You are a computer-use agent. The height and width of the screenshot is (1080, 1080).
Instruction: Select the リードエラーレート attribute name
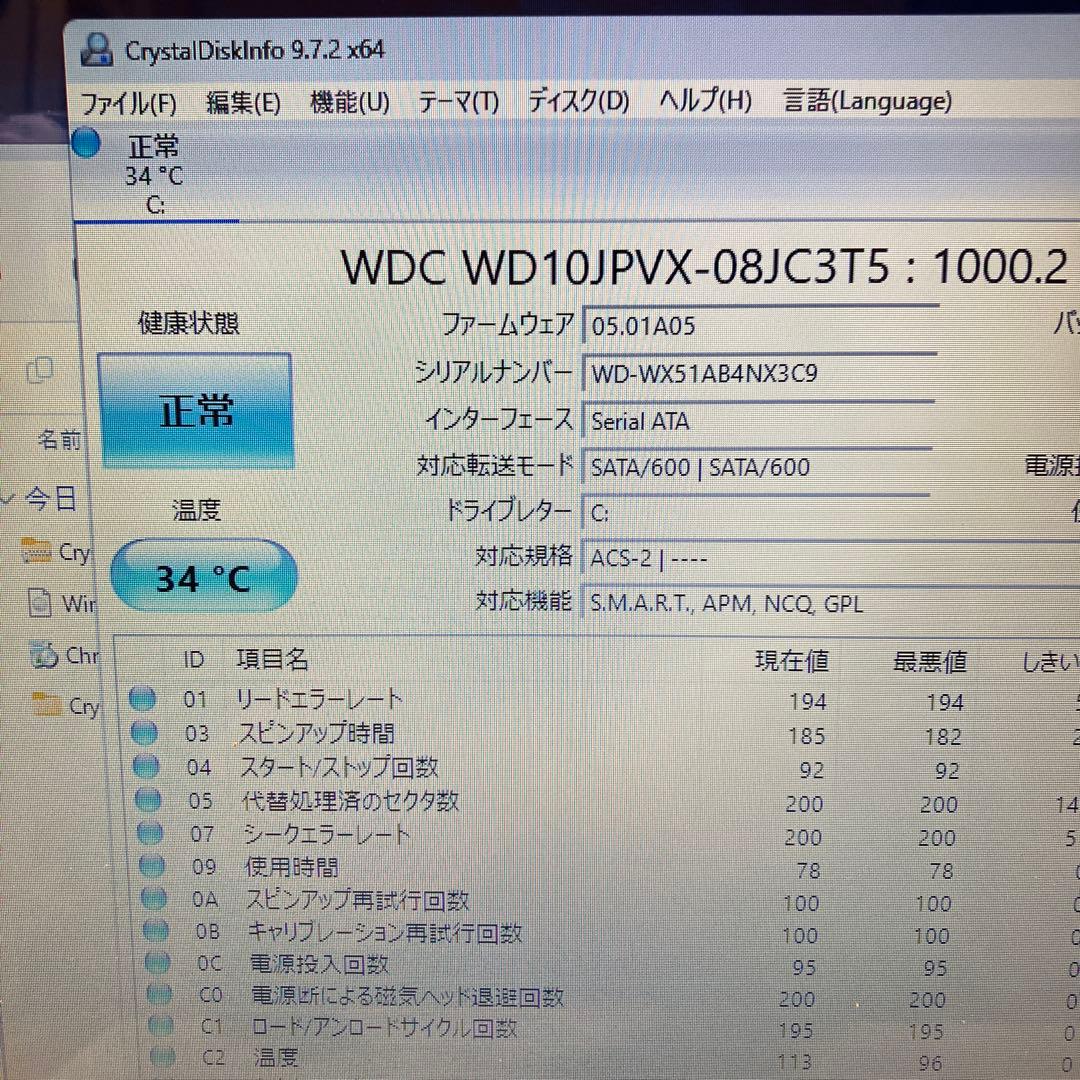(320, 700)
